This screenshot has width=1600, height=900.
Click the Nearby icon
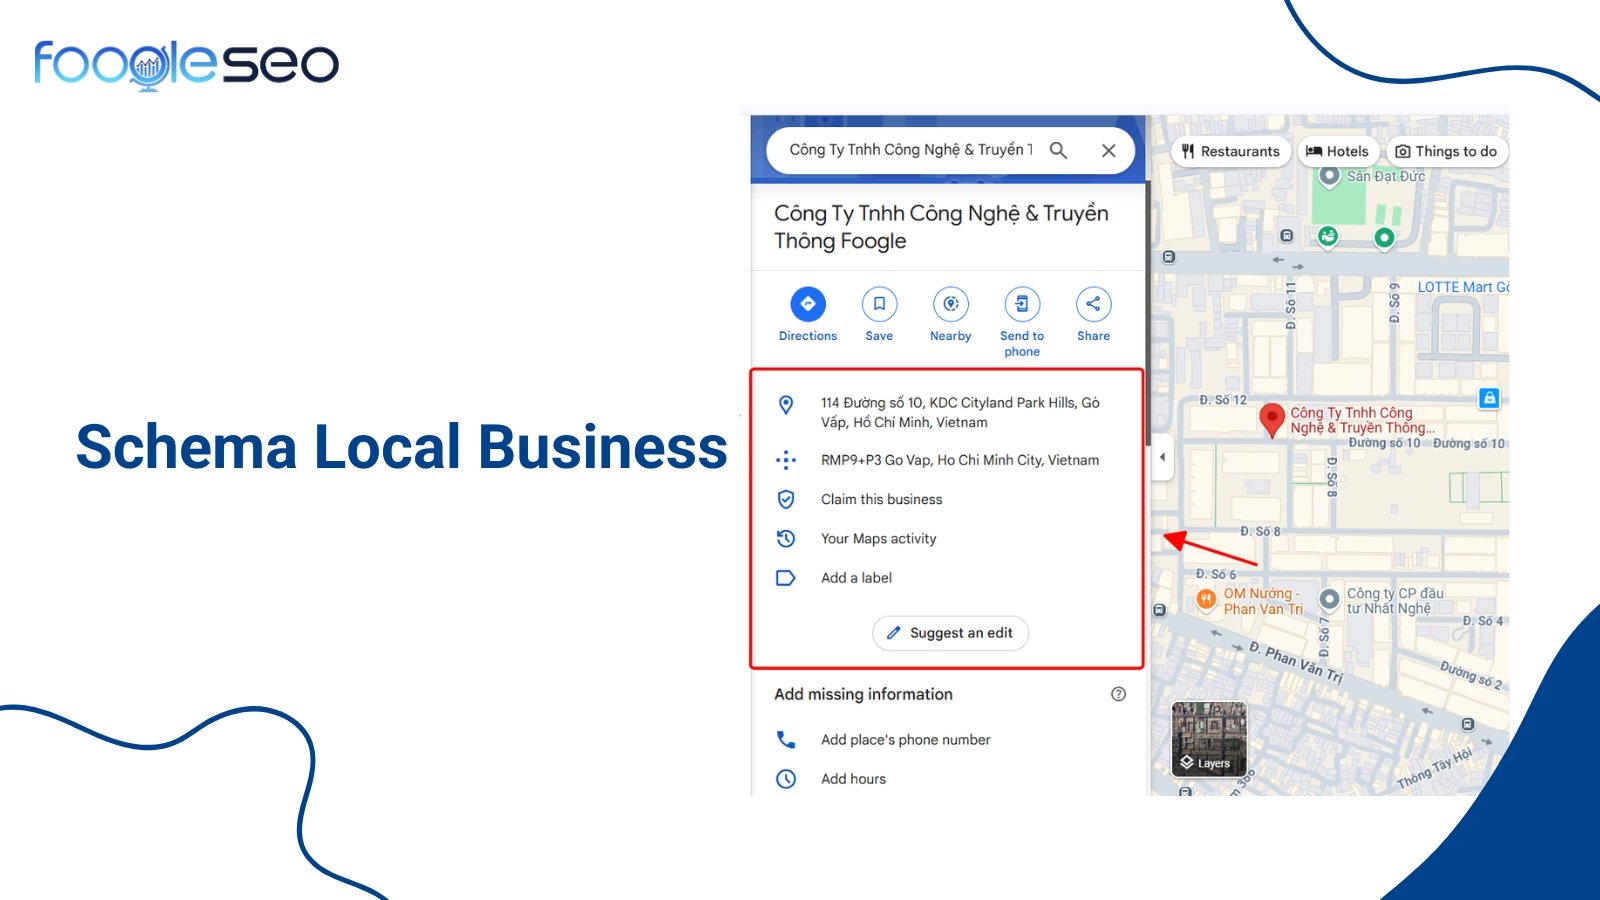pos(951,304)
